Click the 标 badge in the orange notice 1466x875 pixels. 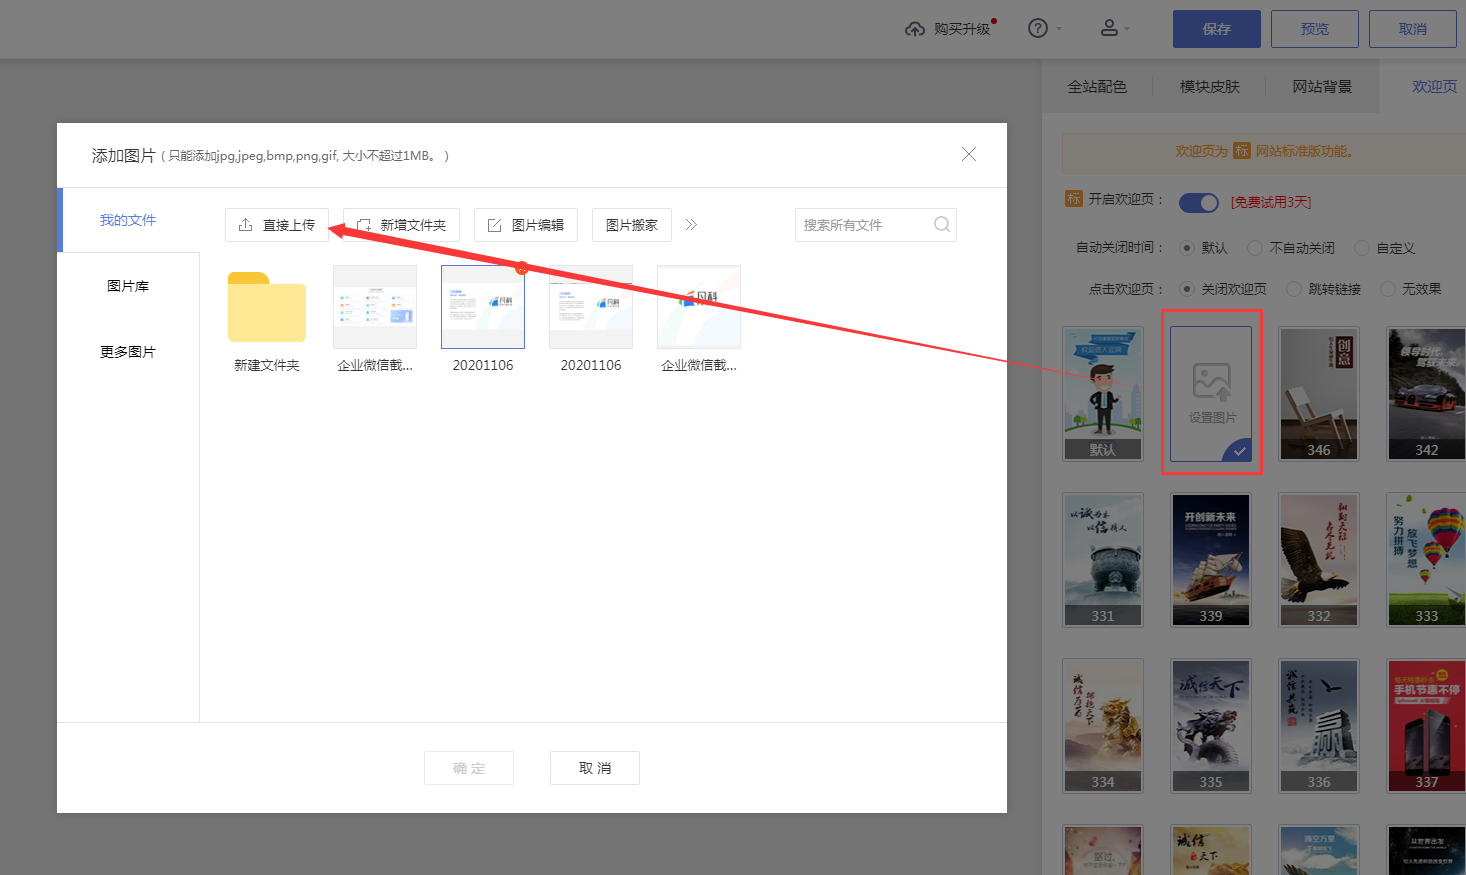(x=1242, y=151)
